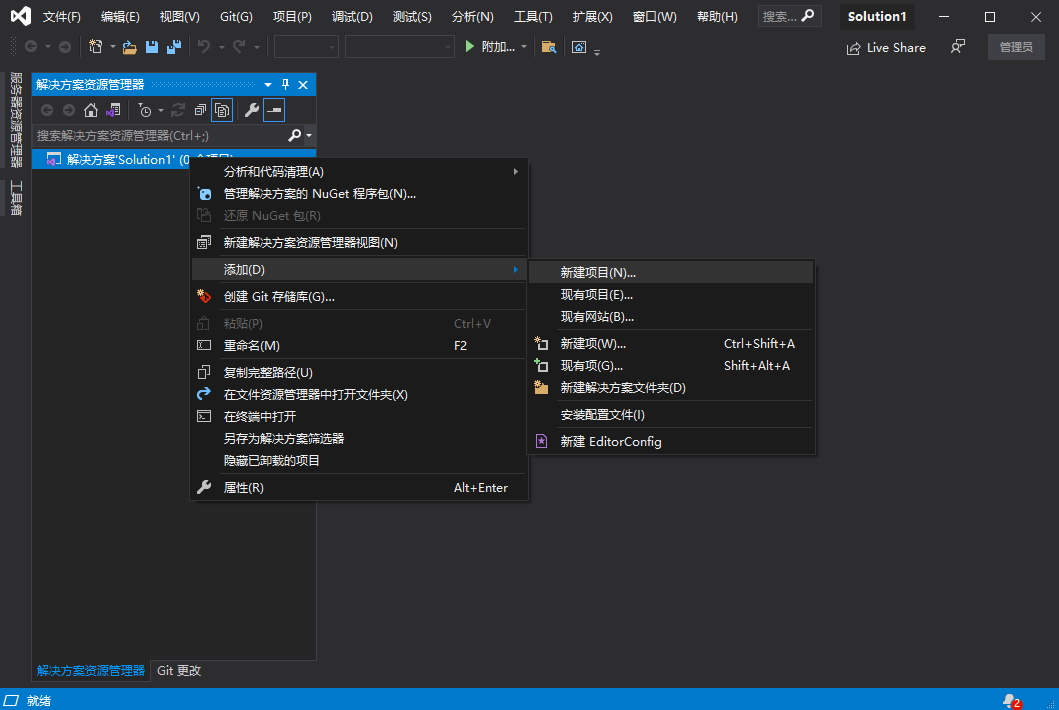
Task: Choose 管理解决方案的 NuGet 程序包(N)...
Action: (x=359, y=194)
